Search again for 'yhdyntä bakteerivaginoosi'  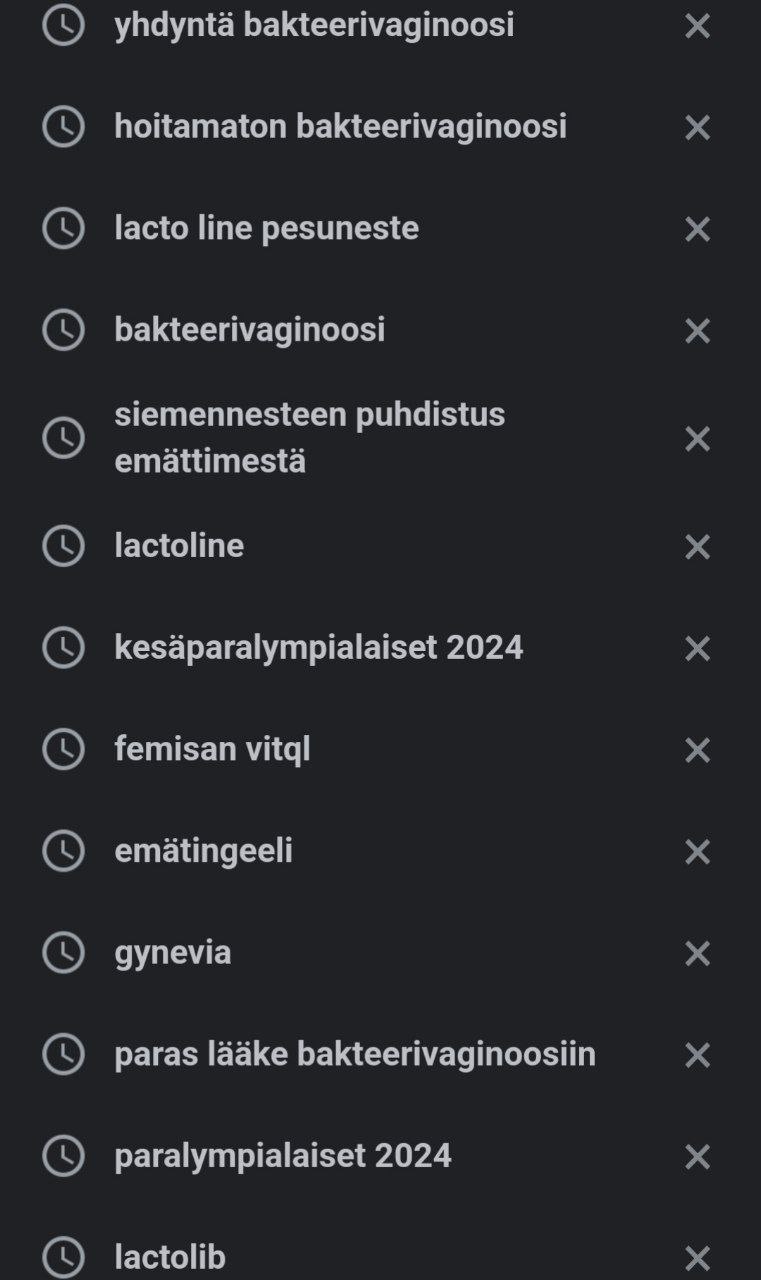314,26
